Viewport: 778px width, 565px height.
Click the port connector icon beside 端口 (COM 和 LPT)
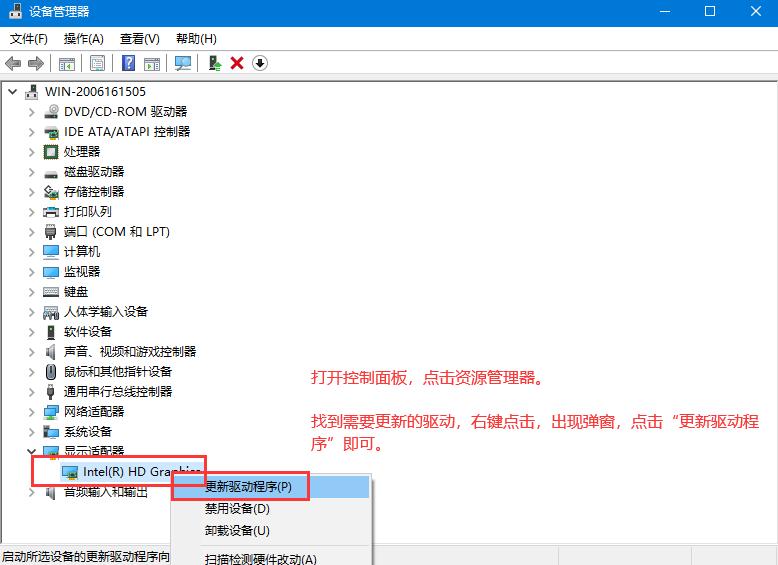click(x=50, y=232)
